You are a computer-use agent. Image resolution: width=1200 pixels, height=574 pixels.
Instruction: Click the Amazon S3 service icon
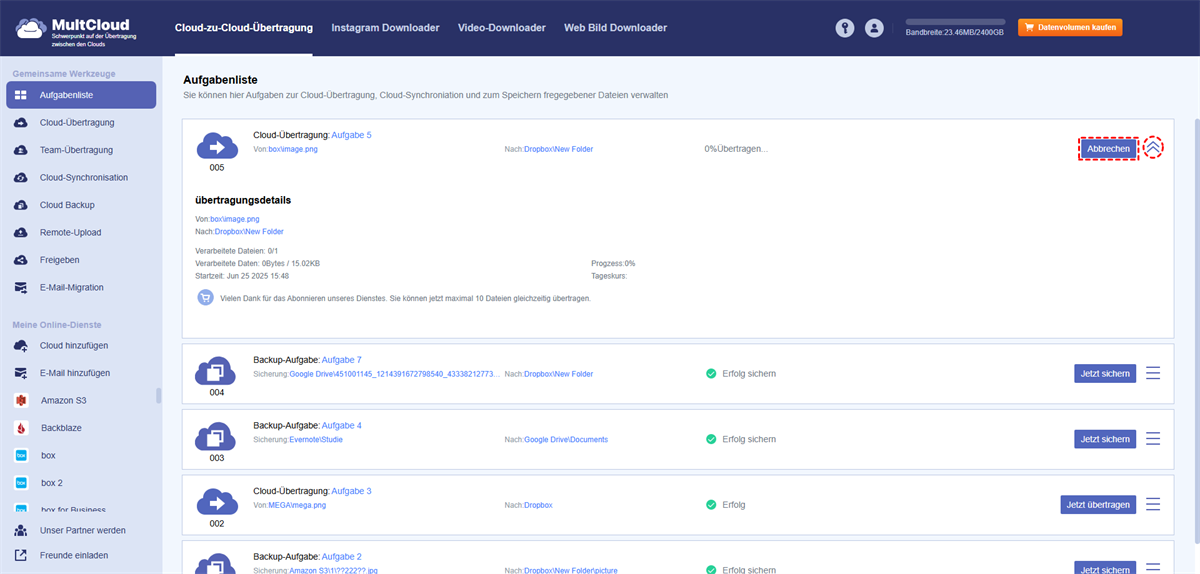point(21,400)
